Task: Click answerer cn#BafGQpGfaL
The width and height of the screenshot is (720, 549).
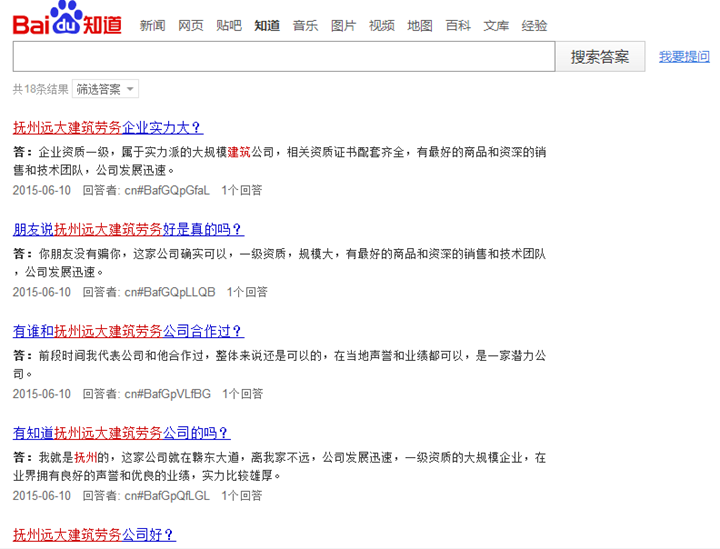Action: pos(167,190)
